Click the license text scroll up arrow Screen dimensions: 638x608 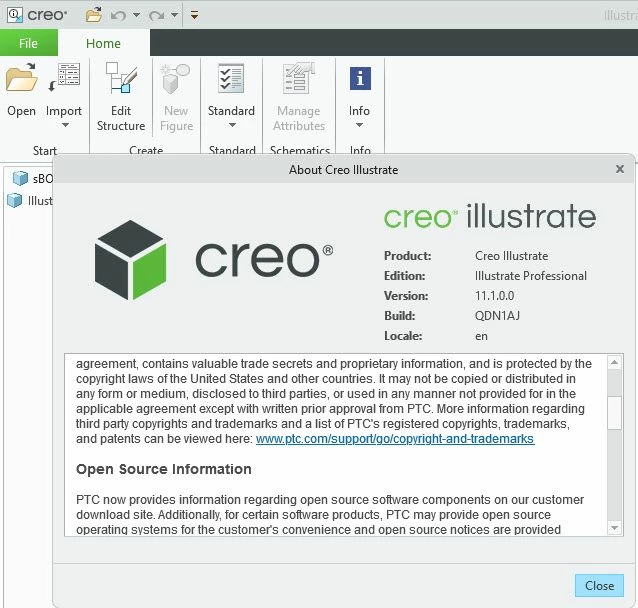point(614,362)
